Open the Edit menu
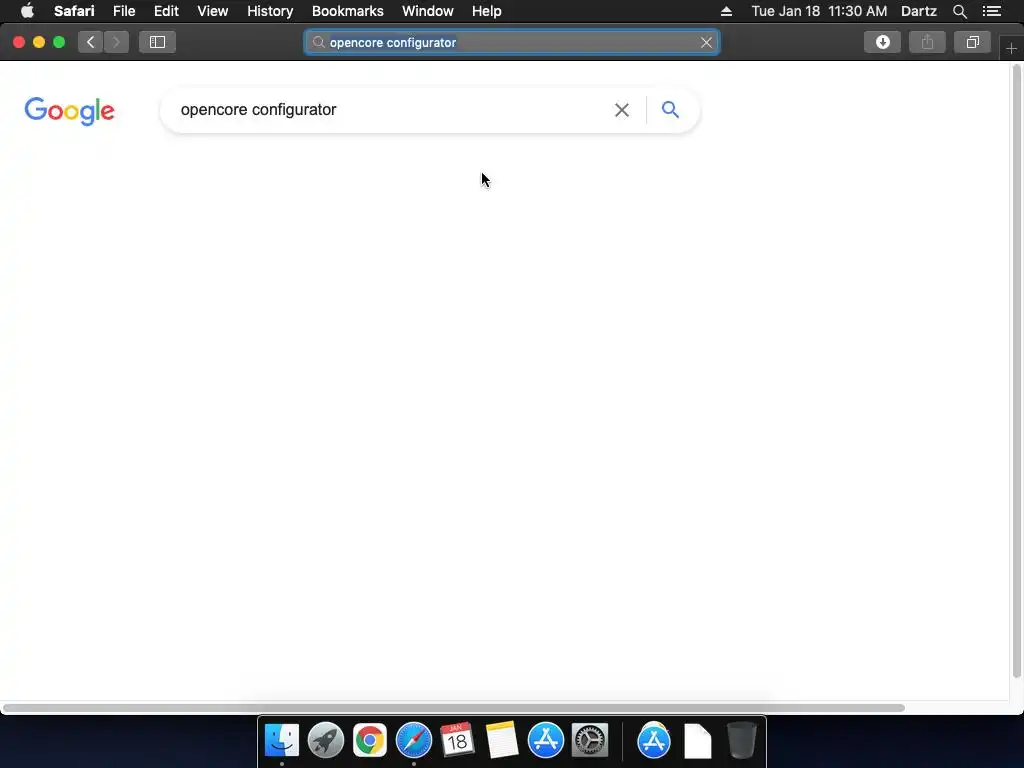 166,11
